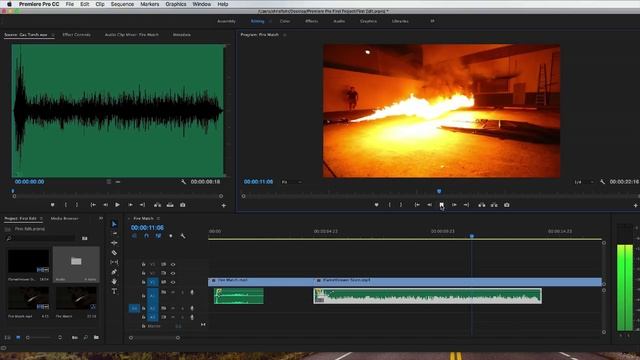Switch to Media Browser tab
The width and height of the screenshot is (640, 360).
(64, 219)
